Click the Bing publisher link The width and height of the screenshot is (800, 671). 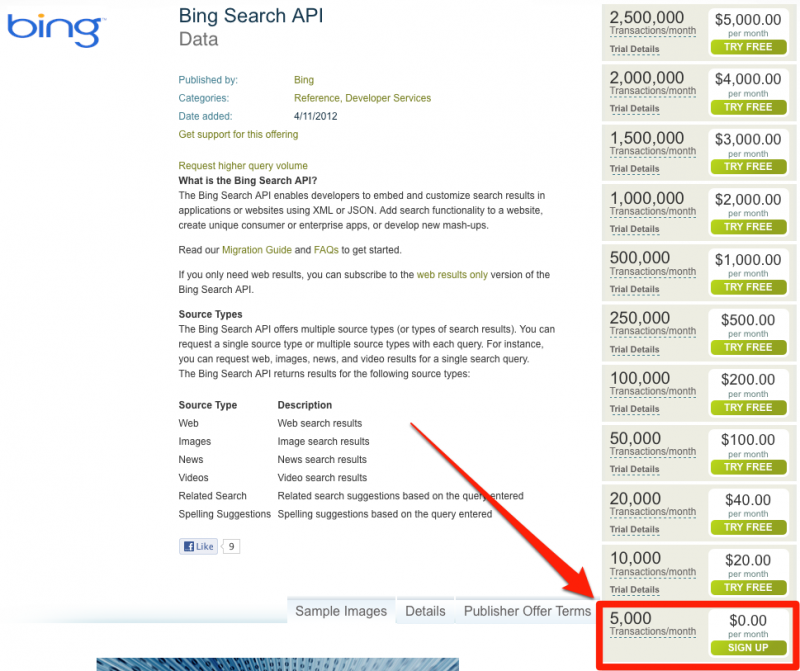pos(304,80)
